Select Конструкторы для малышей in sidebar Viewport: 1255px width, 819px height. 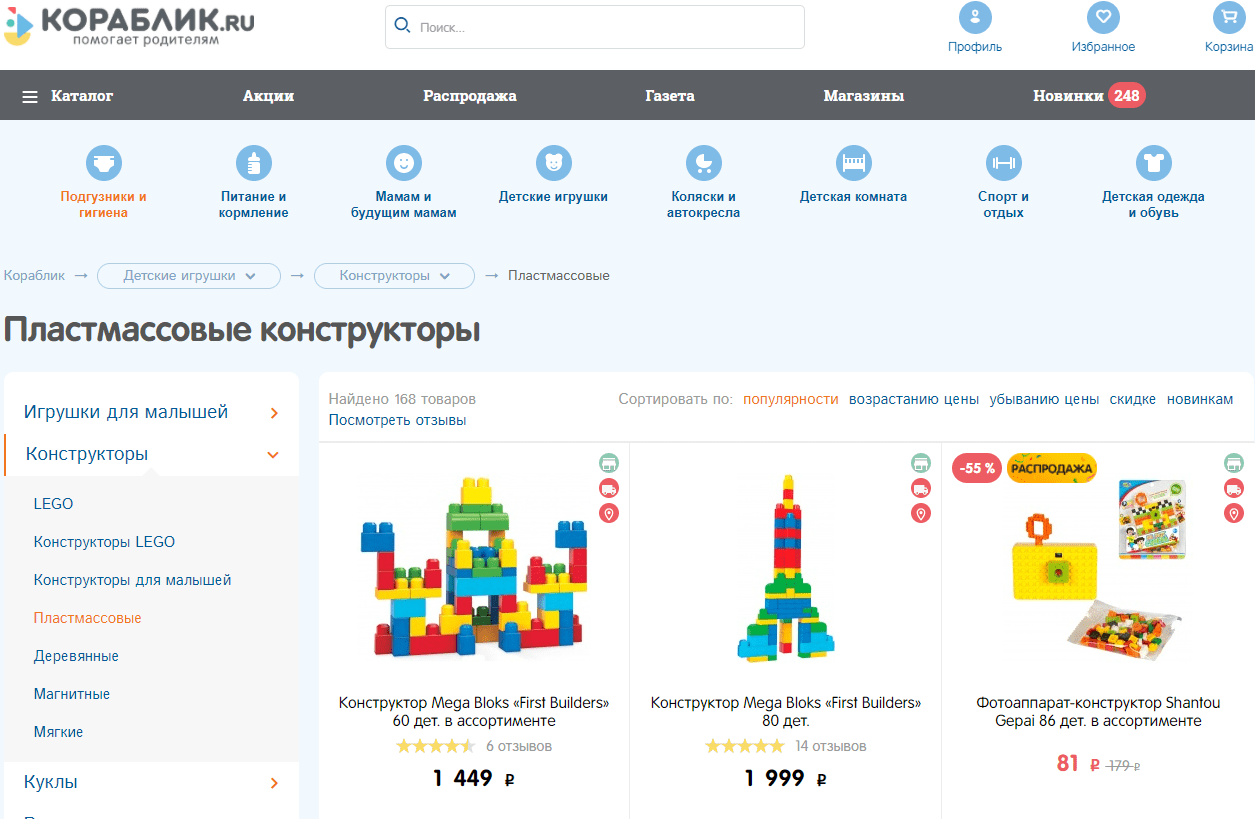[132, 580]
